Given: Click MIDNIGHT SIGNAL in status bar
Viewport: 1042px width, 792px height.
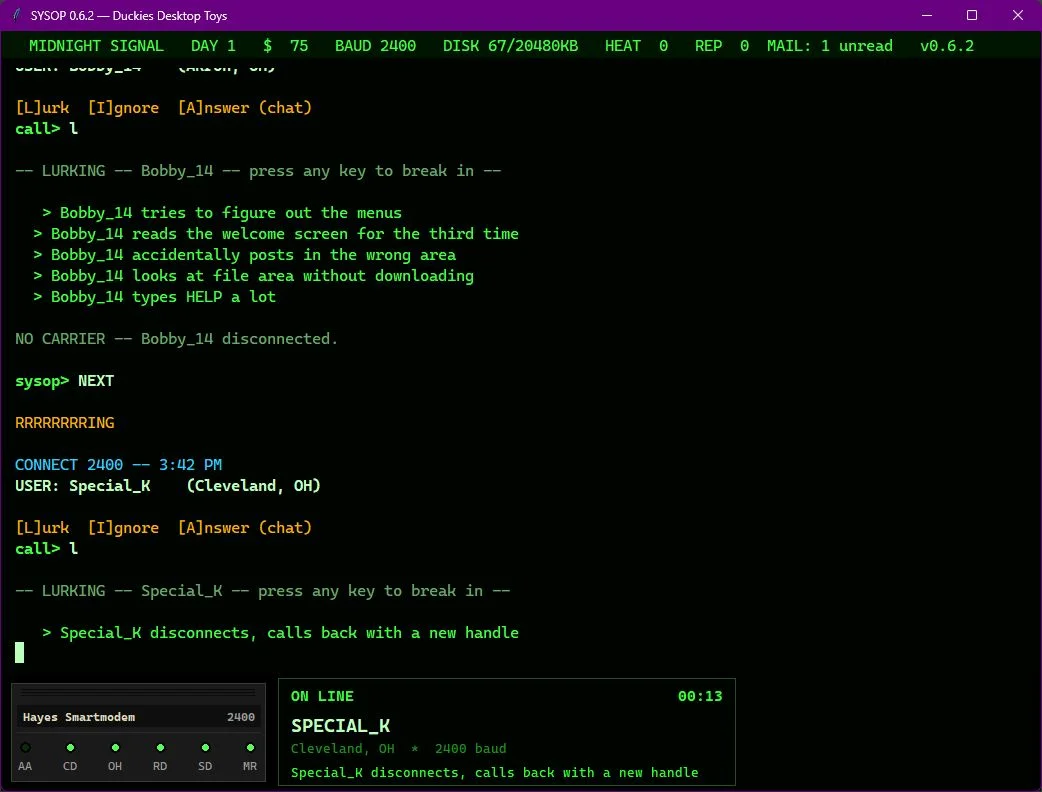Looking at the screenshot, I should tap(96, 46).
